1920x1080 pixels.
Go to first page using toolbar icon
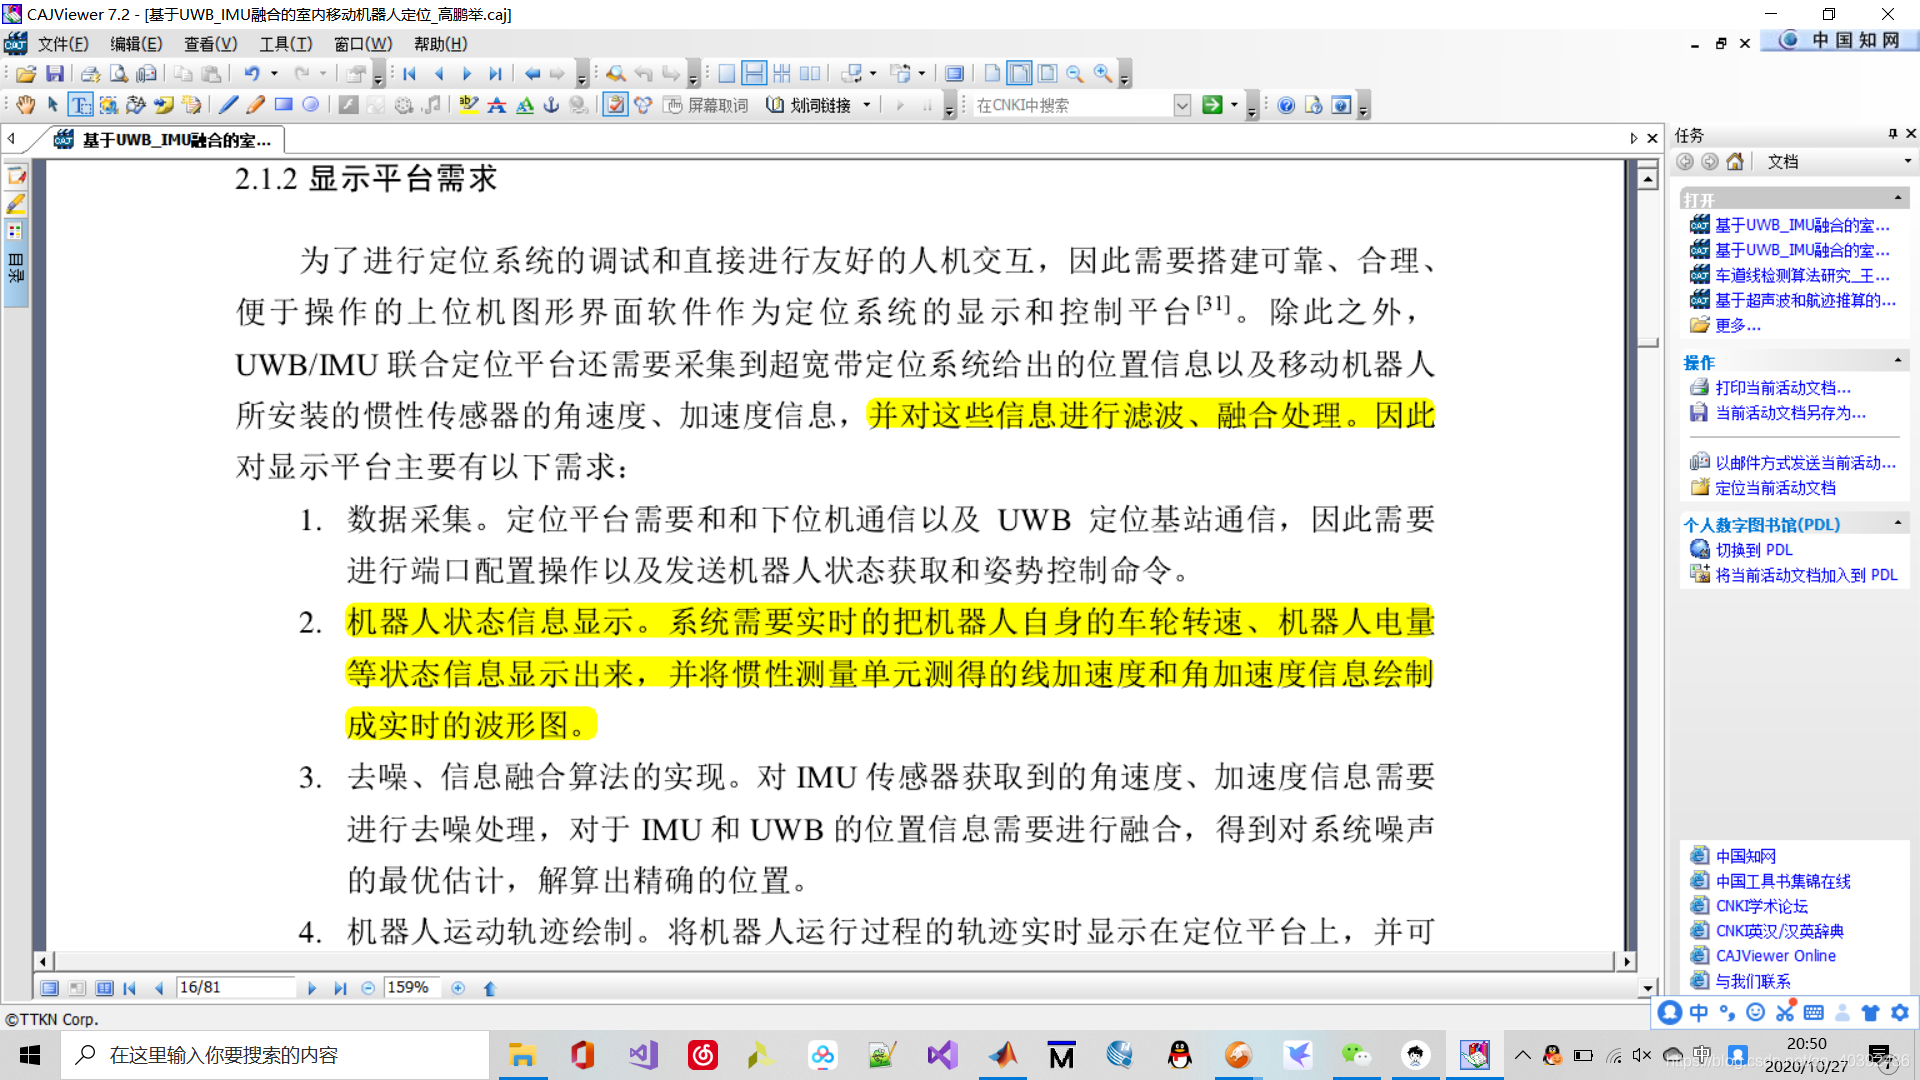(x=410, y=74)
